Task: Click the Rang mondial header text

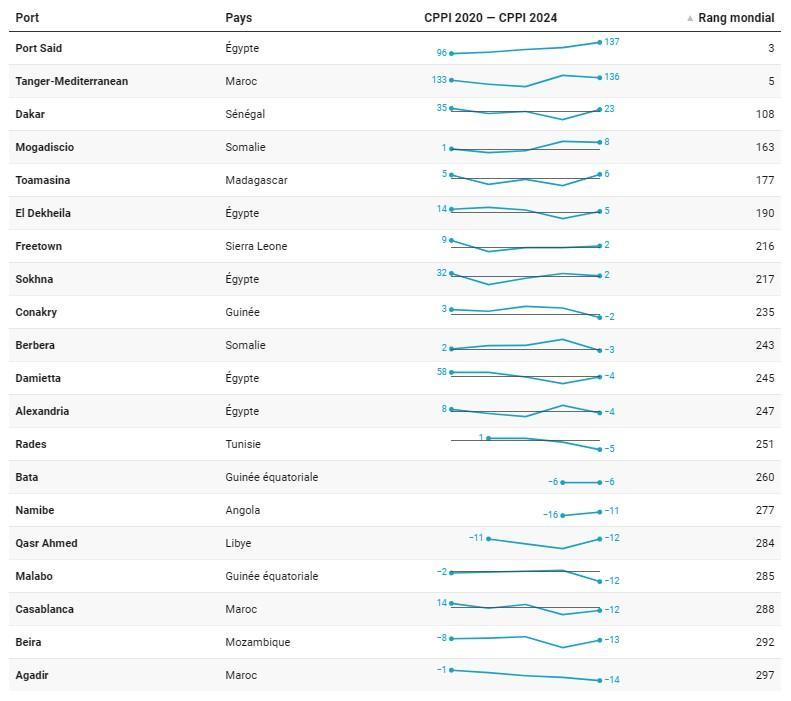Action: coord(736,18)
